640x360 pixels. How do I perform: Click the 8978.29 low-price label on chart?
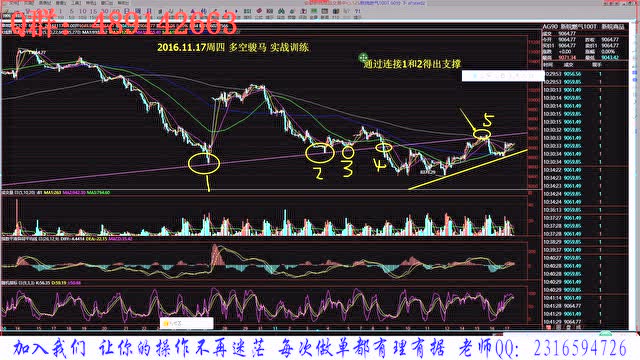click(427, 172)
